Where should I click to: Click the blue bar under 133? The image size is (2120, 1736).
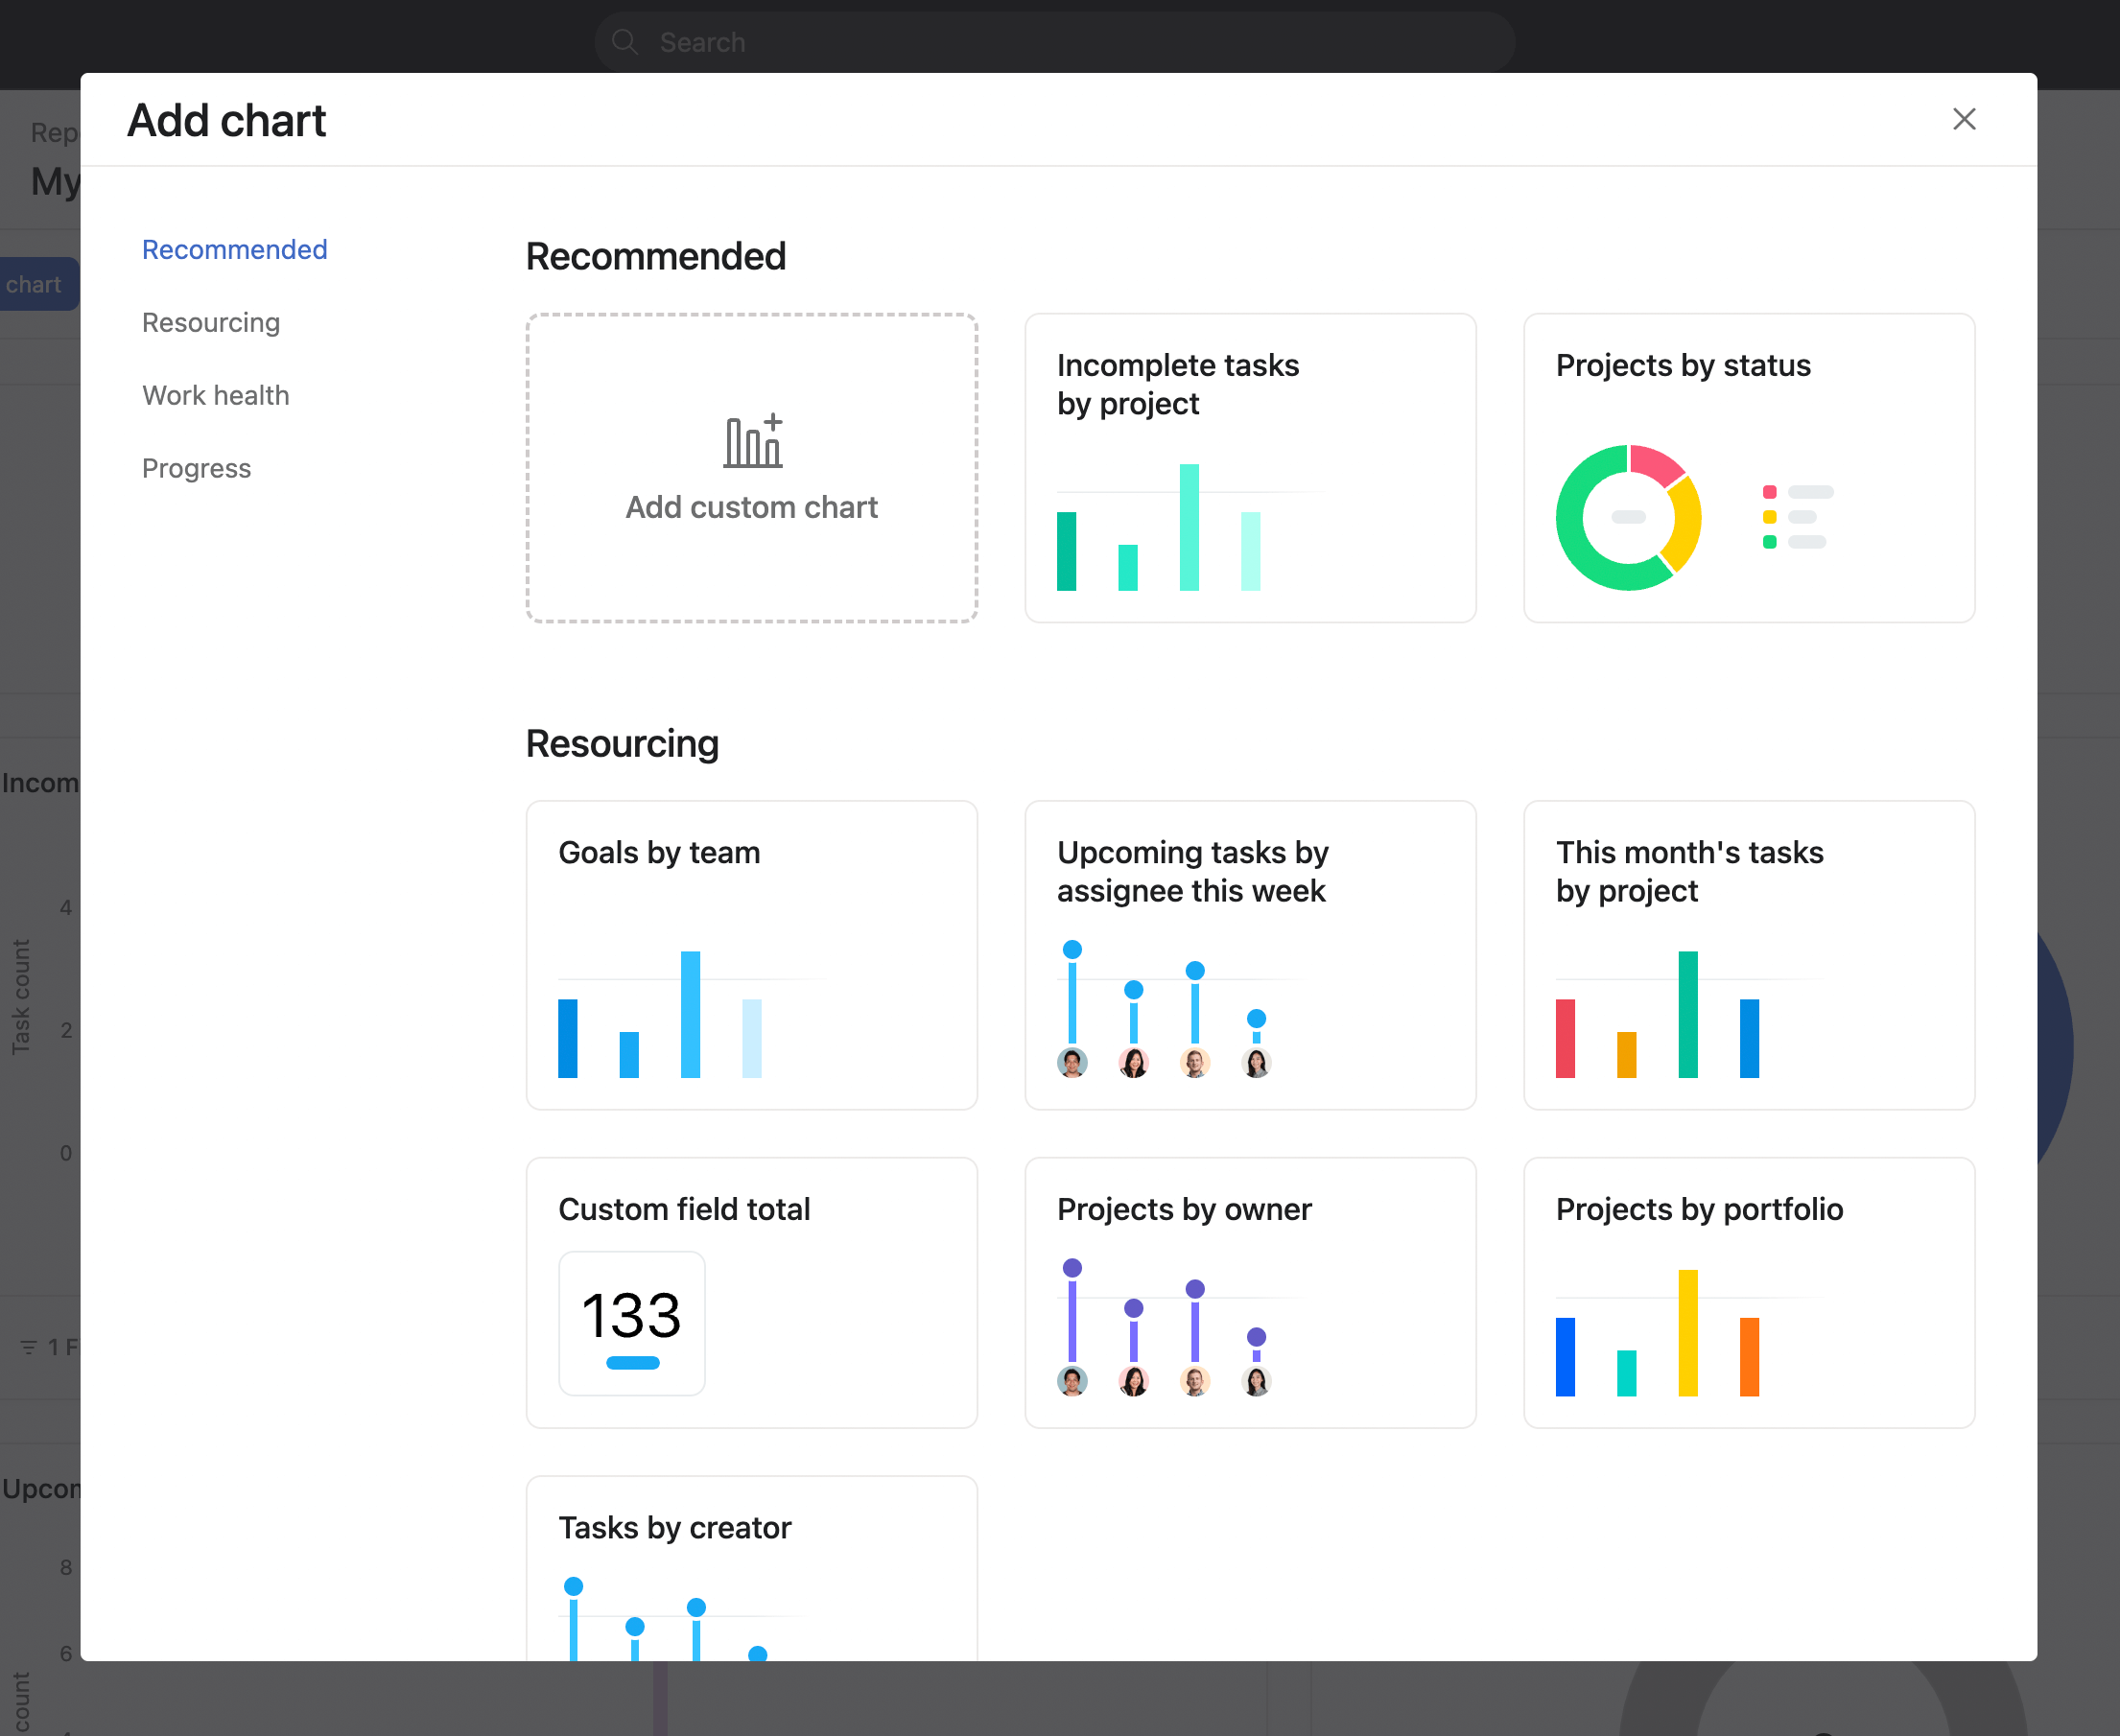(x=632, y=1363)
